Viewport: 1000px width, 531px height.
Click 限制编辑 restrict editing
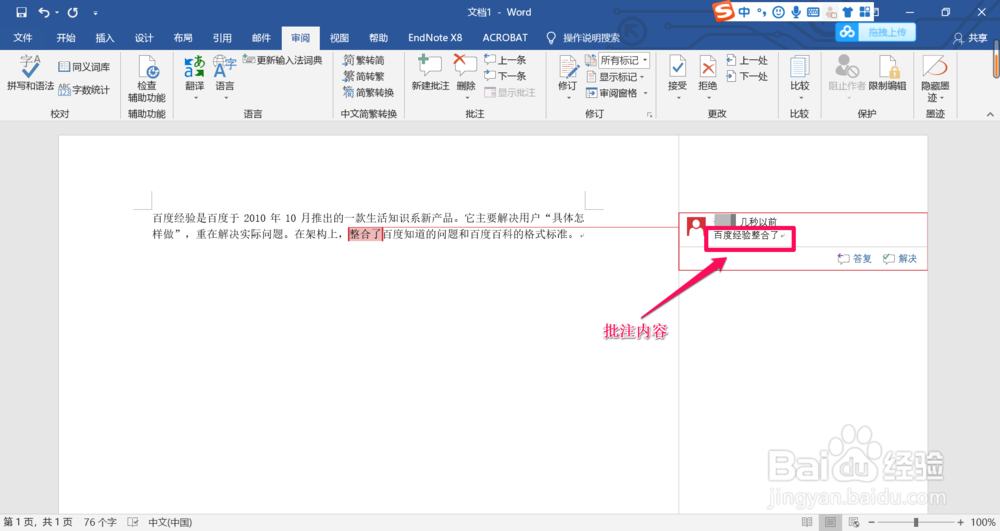(x=888, y=73)
